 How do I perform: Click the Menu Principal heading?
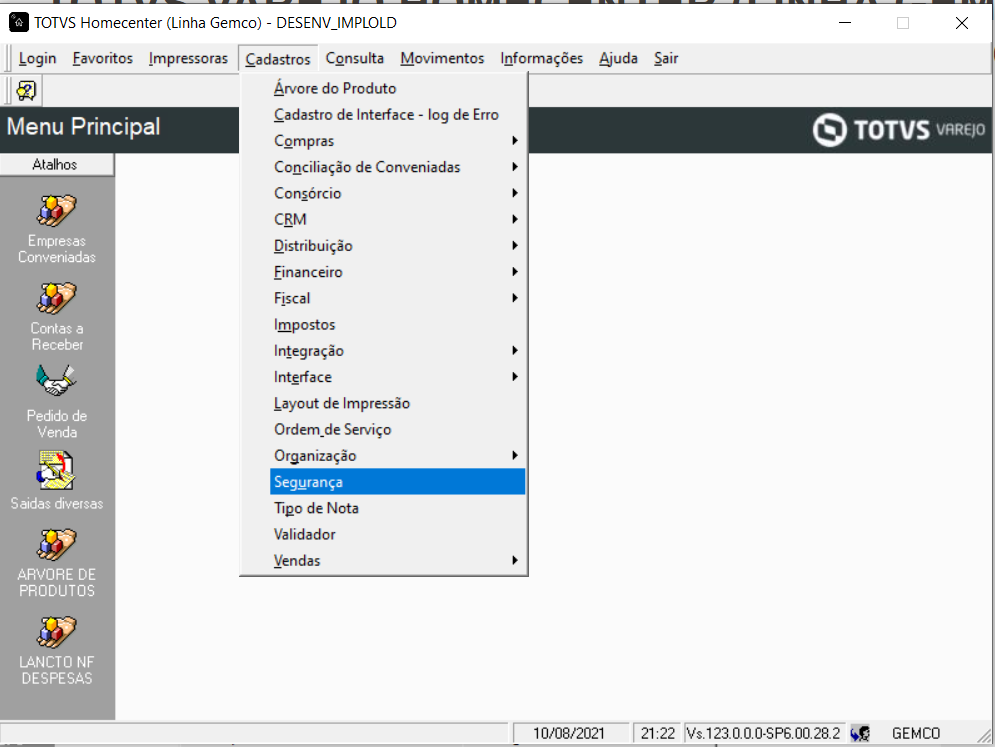point(84,126)
